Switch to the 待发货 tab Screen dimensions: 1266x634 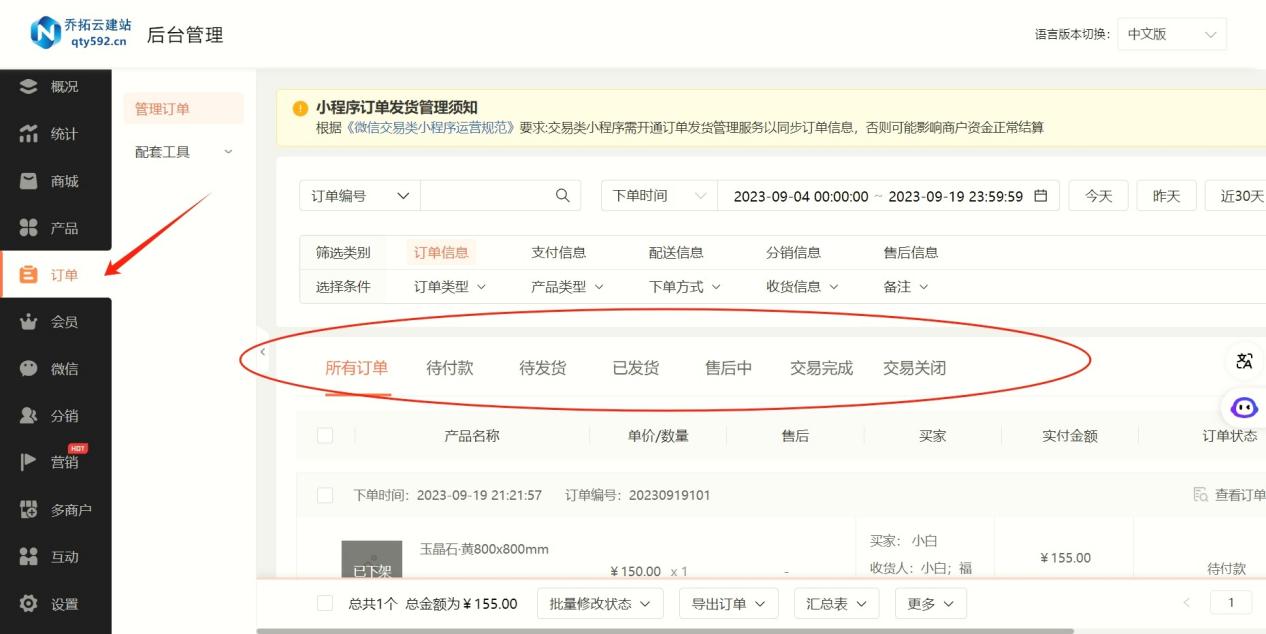(x=542, y=368)
